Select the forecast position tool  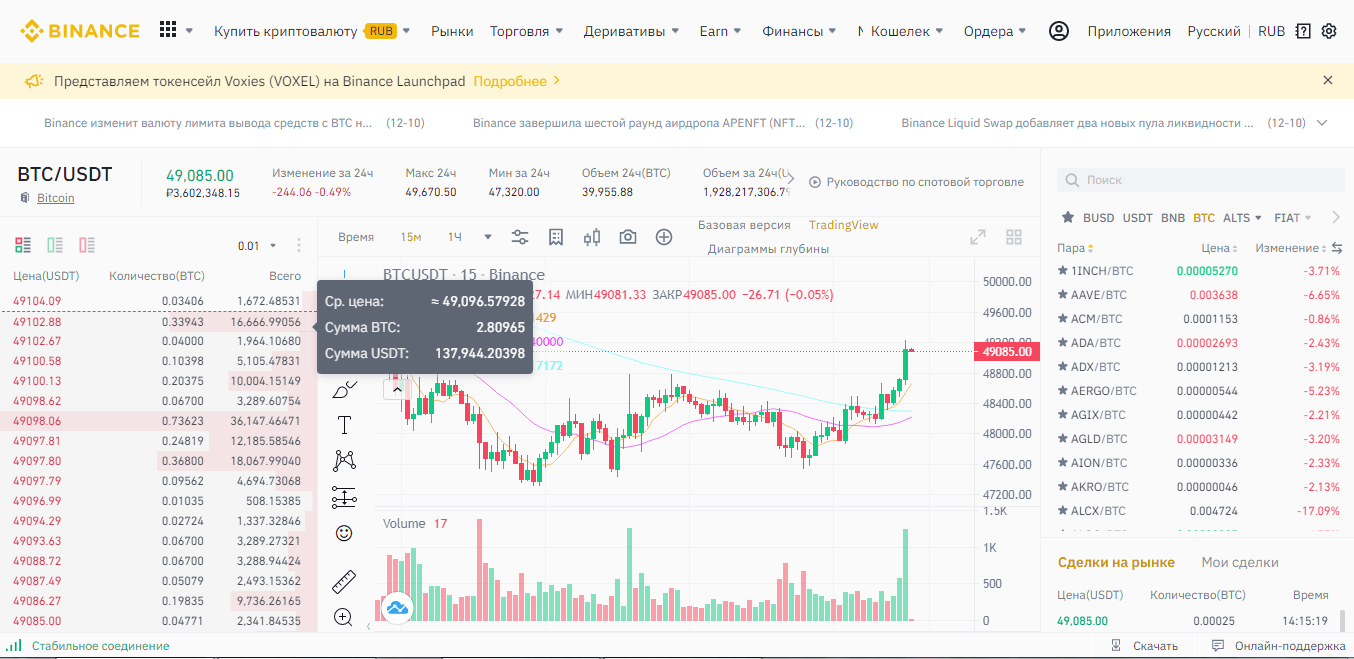coord(344,497)
